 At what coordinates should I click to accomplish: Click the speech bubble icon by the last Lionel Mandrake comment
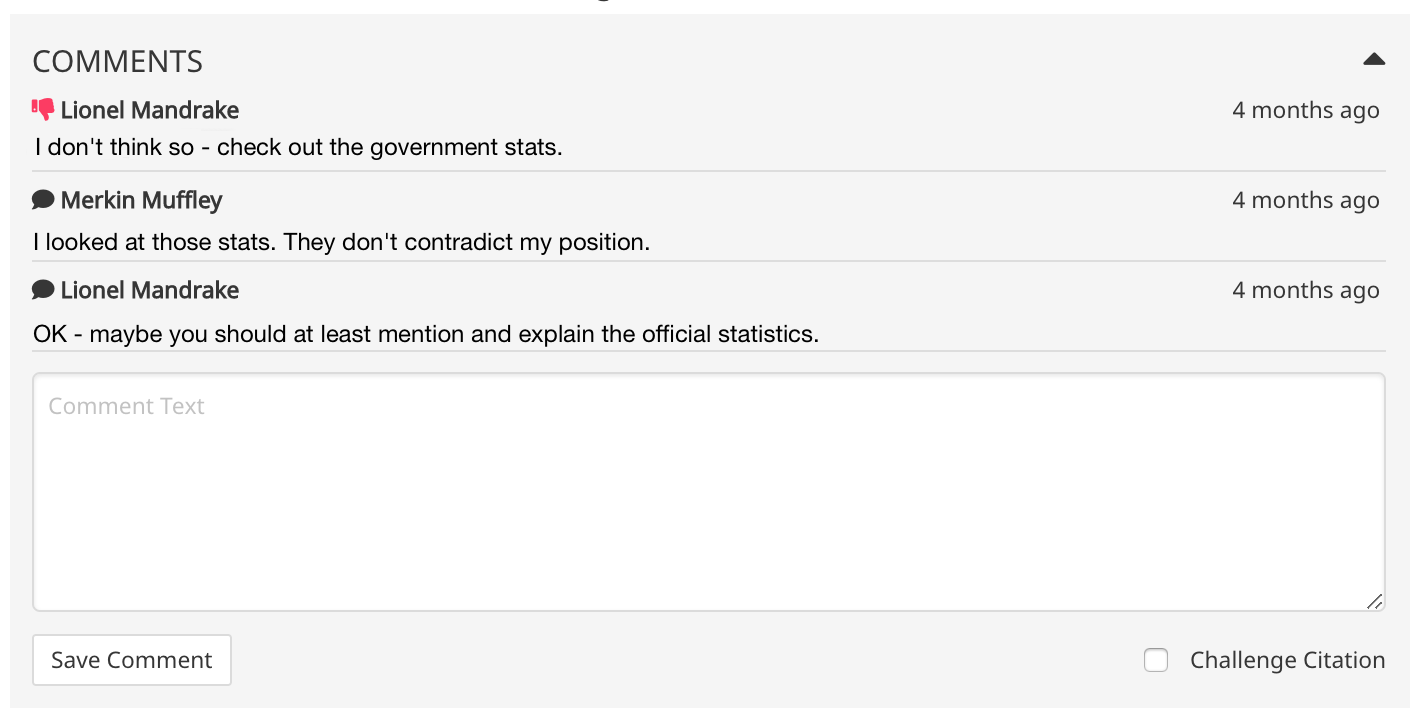coord(43,290)
